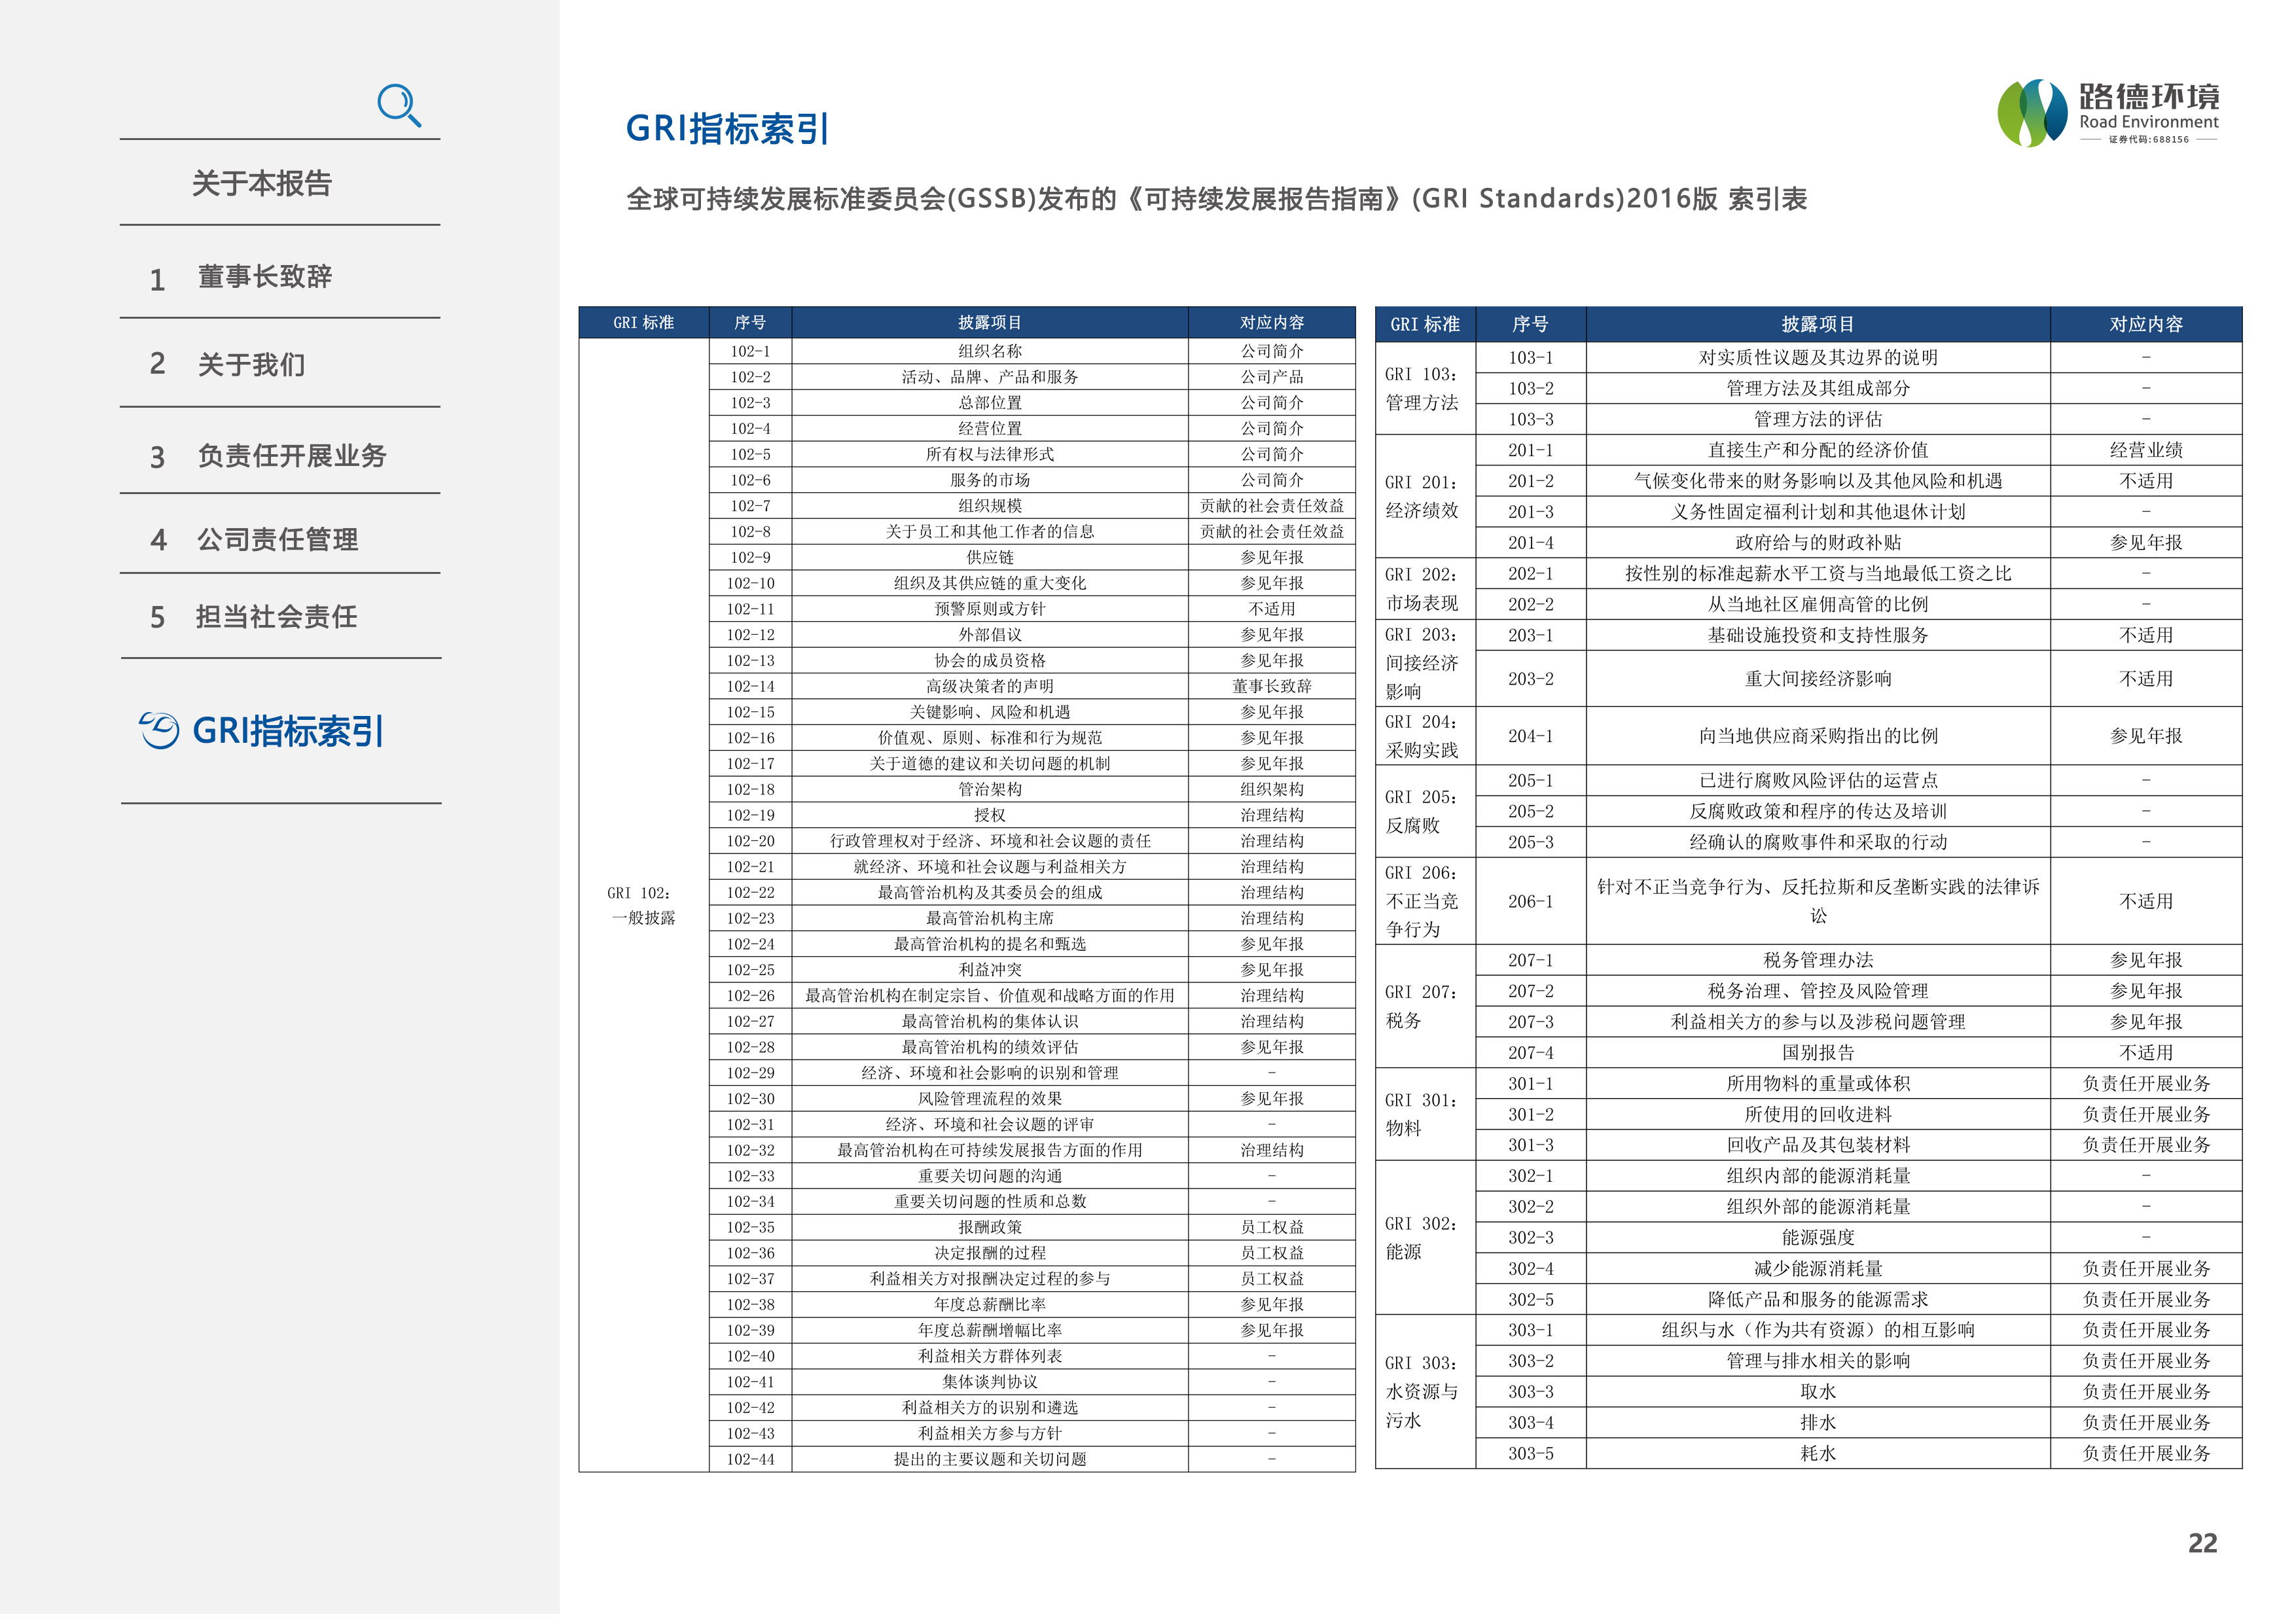The height and width of the screenshot is (1623, 2296).
Task: Navigate to 关于我们 chapter
Action: coord(251,365)
